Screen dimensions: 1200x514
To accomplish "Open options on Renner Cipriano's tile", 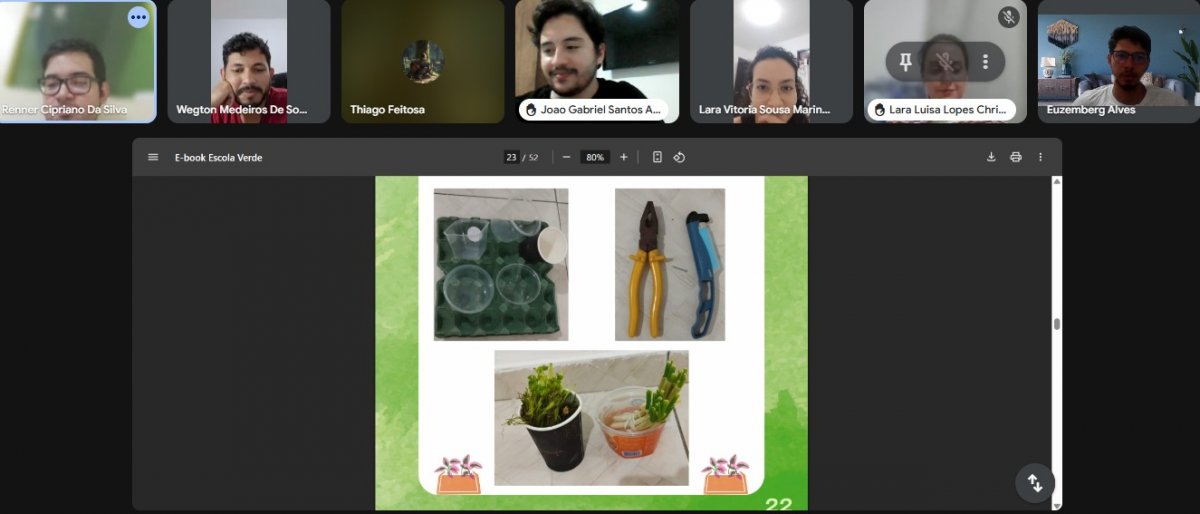I will click(x=138, y=18).
